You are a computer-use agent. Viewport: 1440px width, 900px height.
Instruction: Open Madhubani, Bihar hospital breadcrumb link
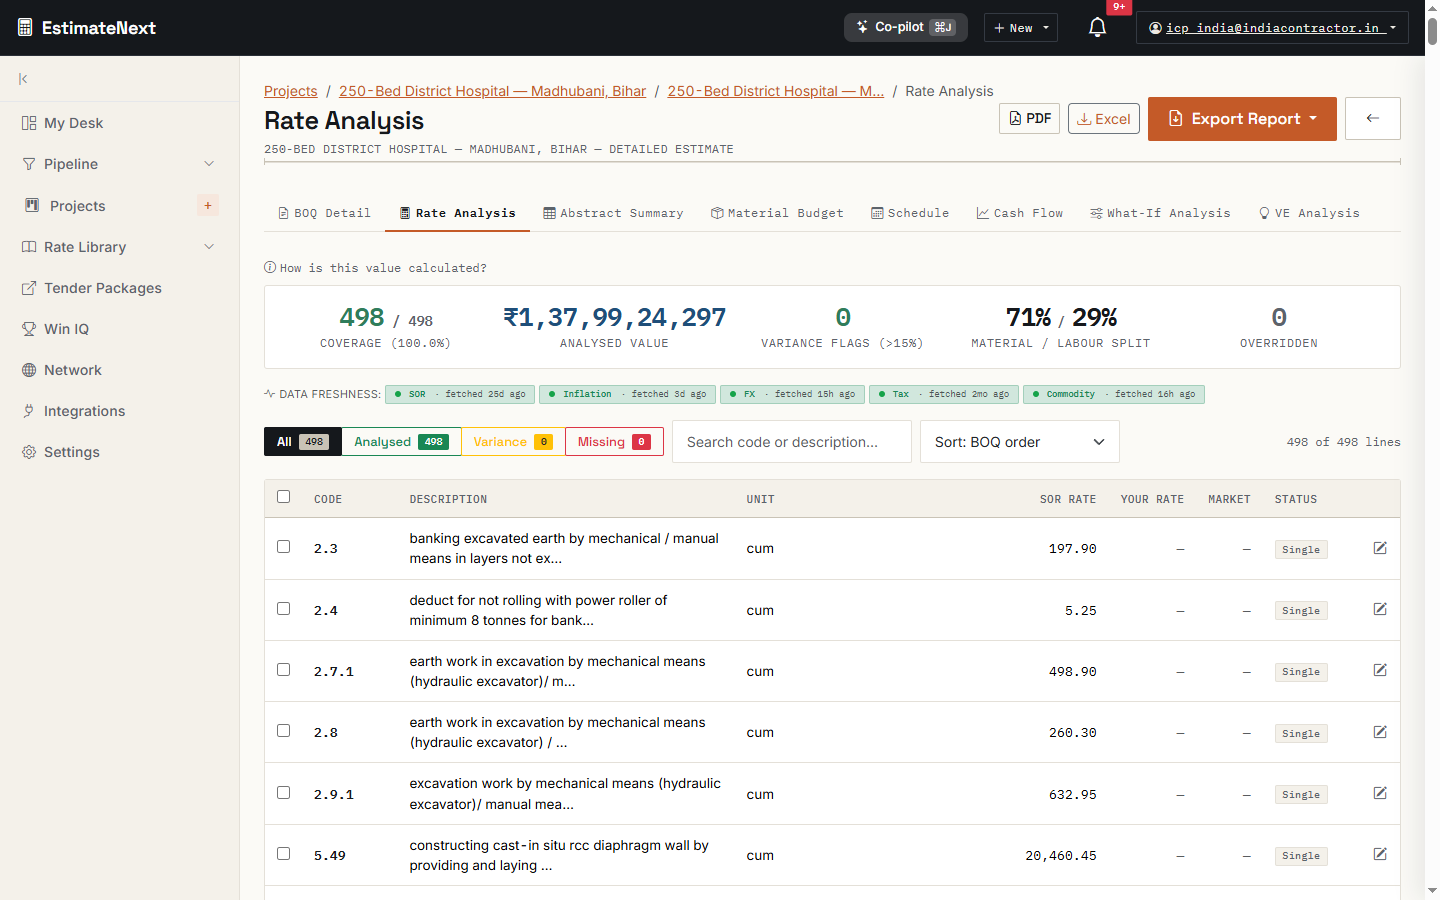[492, 91]
